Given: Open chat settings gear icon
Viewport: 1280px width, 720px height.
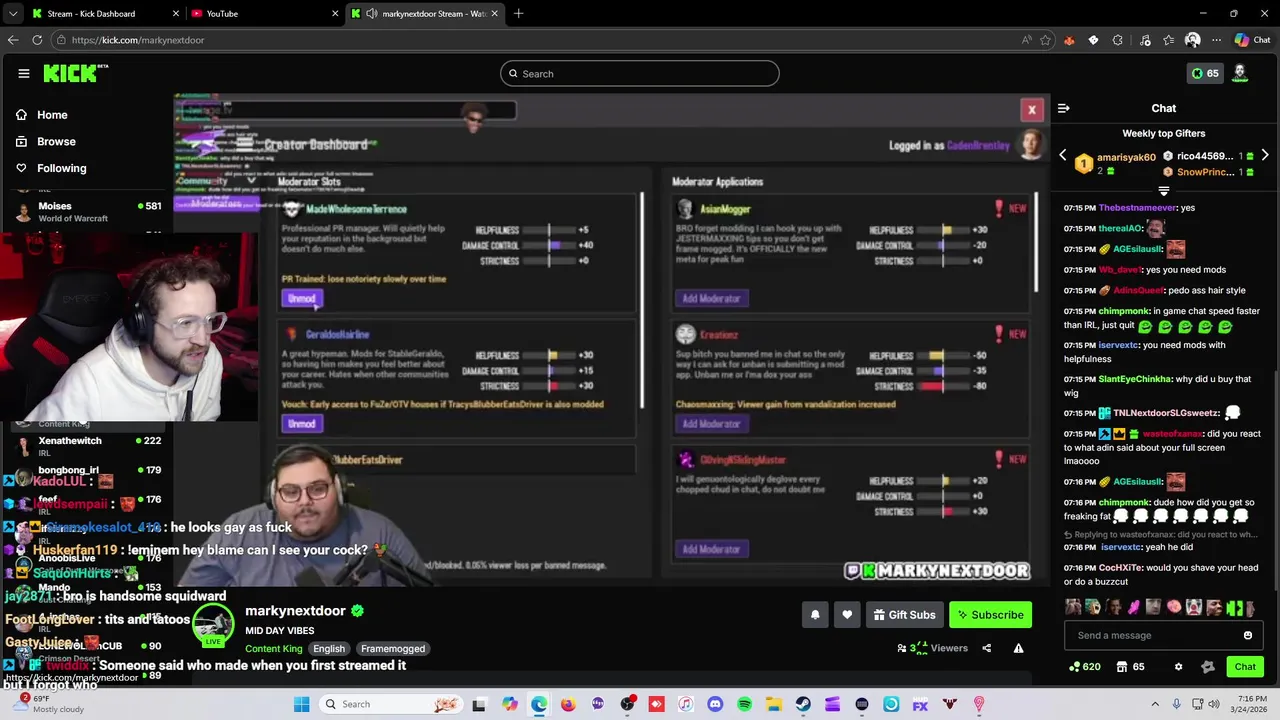Looking at the screenshot, I should coord(1178,667).
